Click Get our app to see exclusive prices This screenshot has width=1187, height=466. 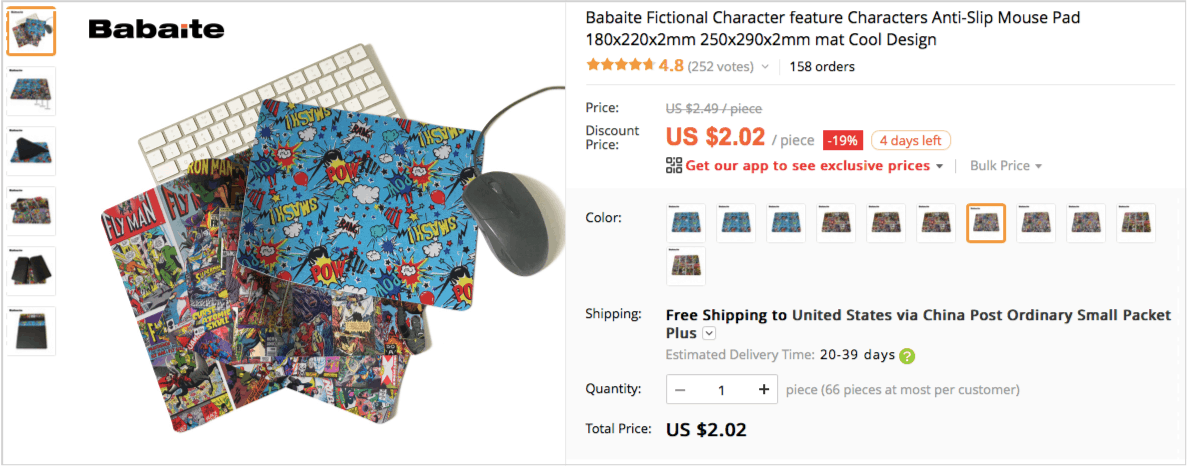808,166
